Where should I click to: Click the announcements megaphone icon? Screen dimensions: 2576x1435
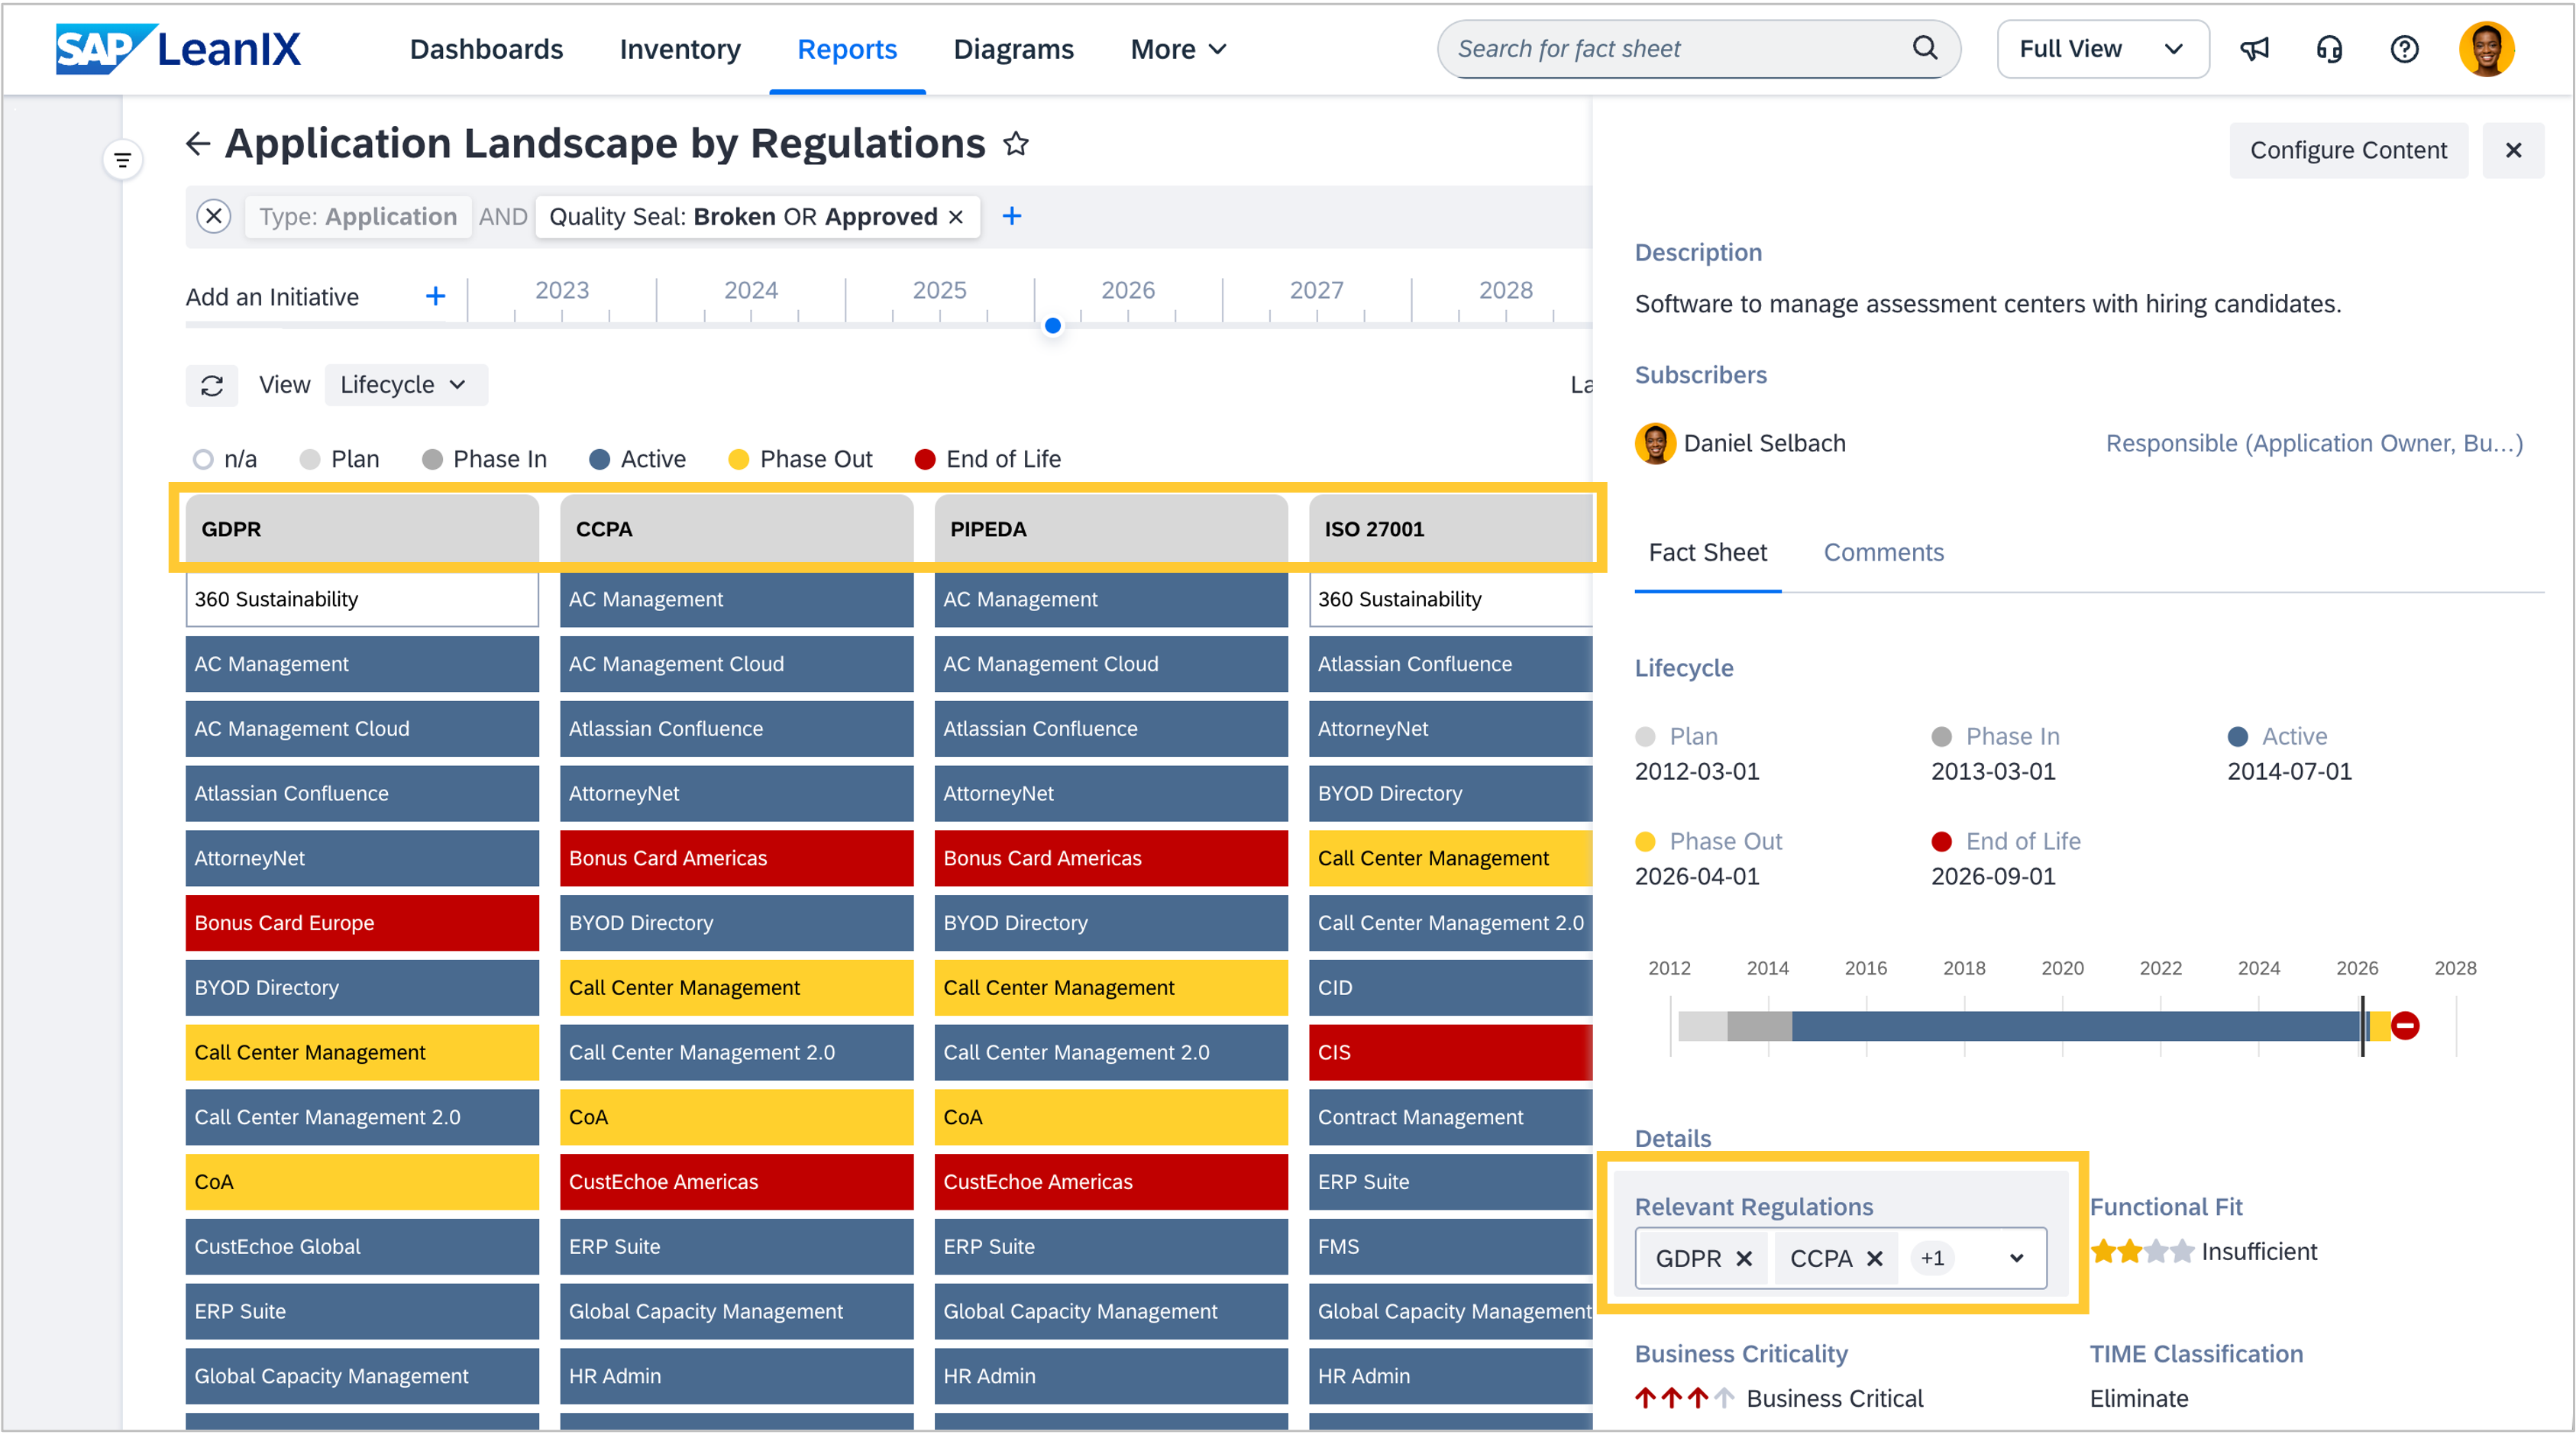point(2254,49)
